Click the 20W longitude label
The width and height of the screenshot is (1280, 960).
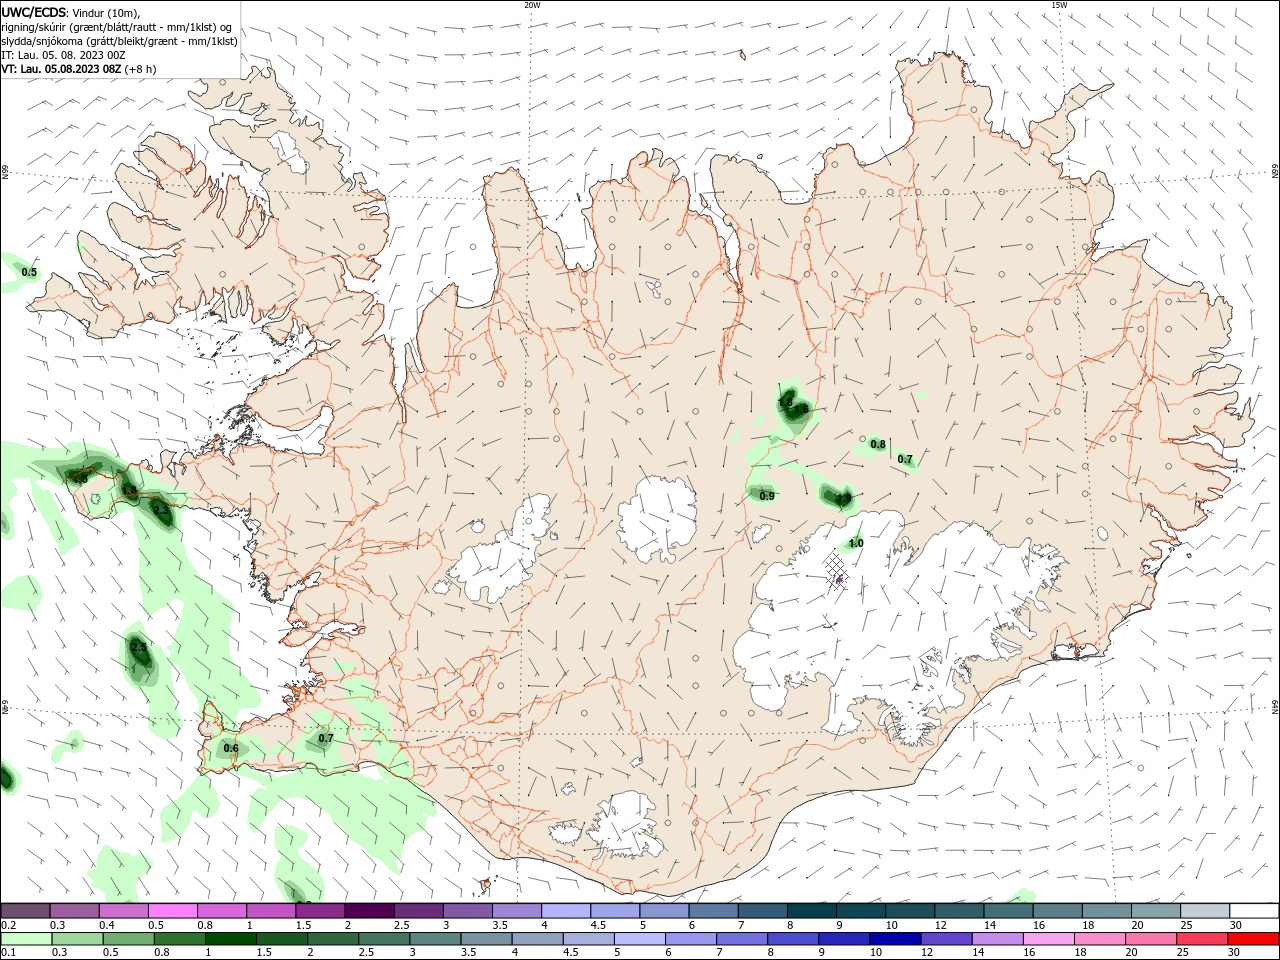[x=532, y=5]
